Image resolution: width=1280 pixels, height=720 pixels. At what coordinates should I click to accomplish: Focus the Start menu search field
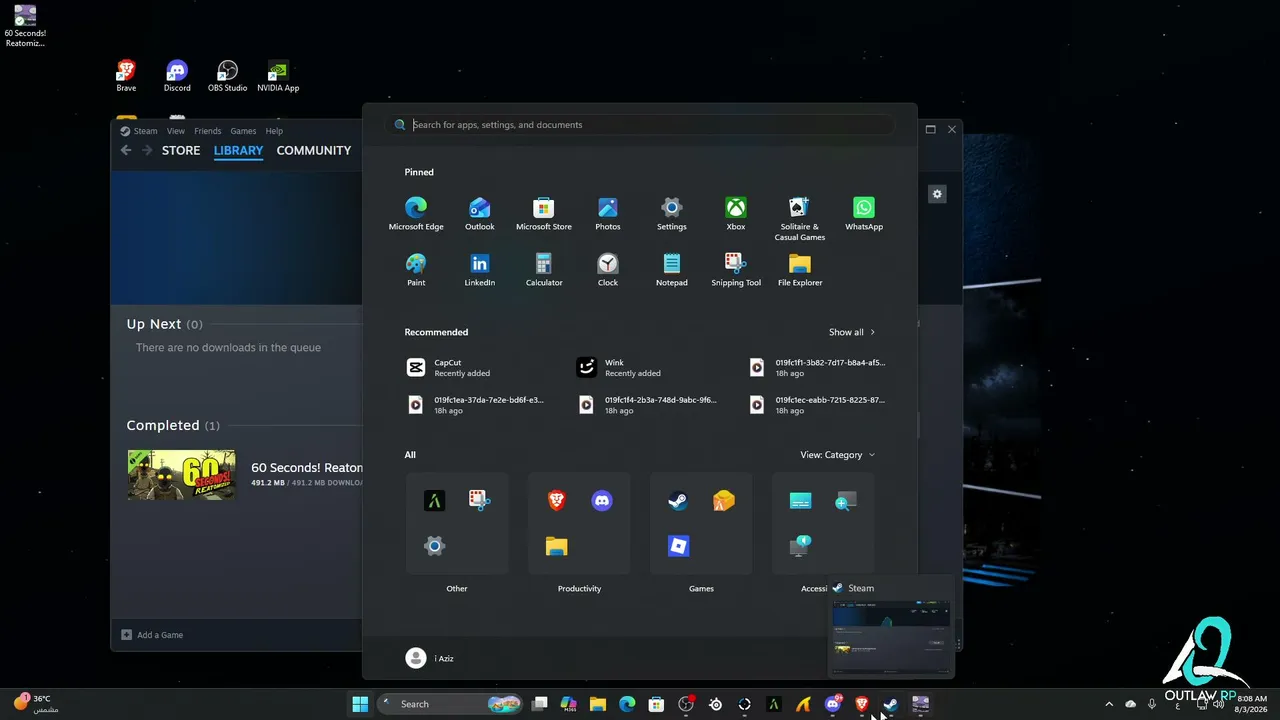pyautogui.click(x=640, y=125)
